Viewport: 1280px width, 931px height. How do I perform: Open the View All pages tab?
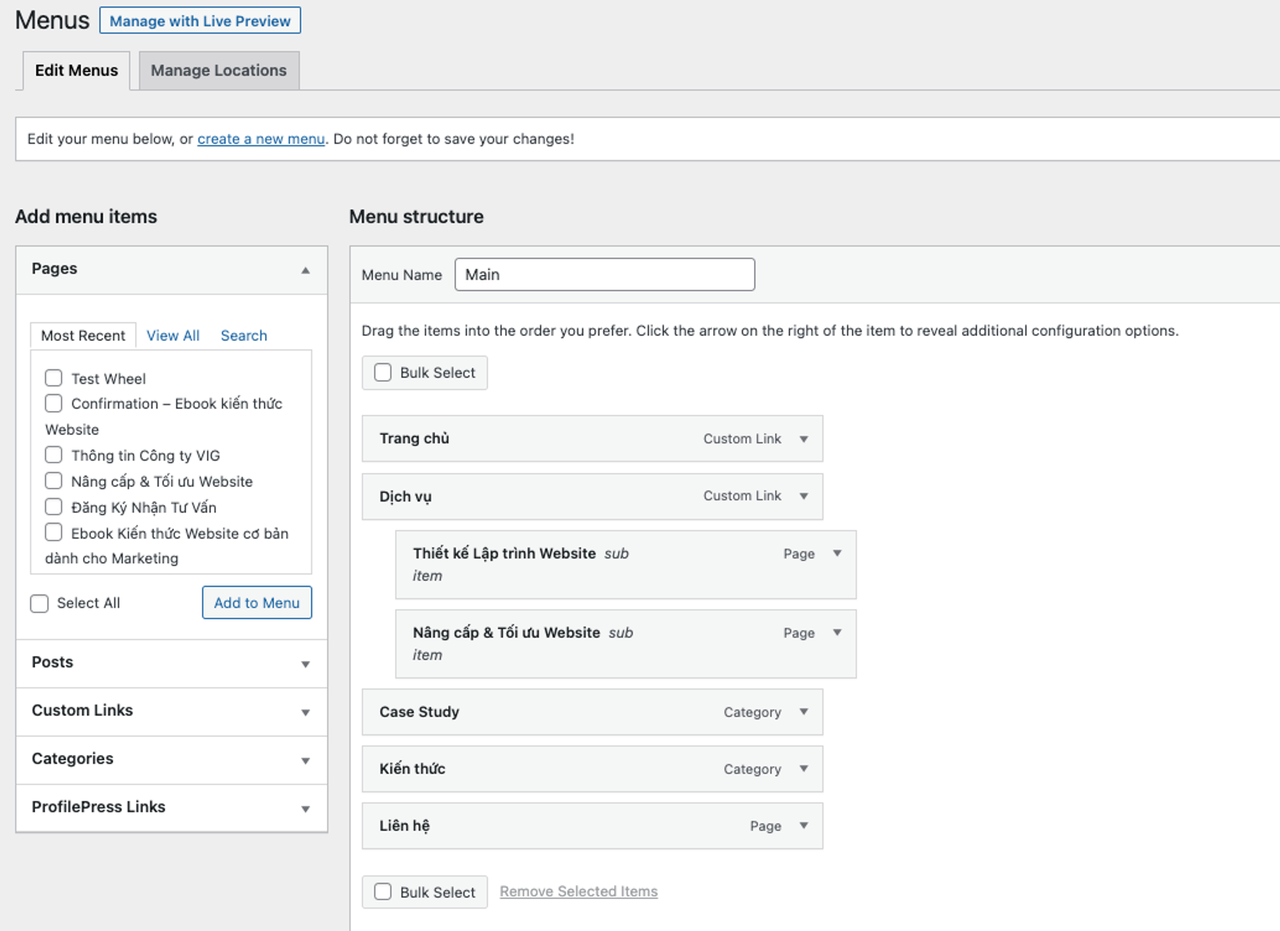173,336
